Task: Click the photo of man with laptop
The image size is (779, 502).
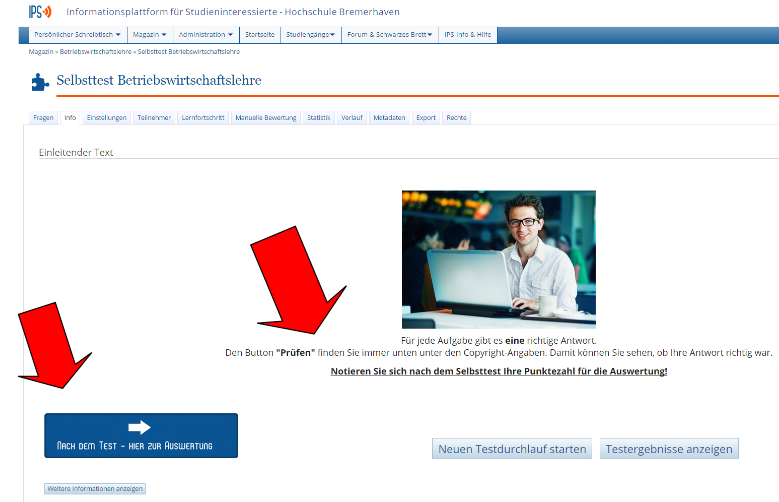Action: 498,259
